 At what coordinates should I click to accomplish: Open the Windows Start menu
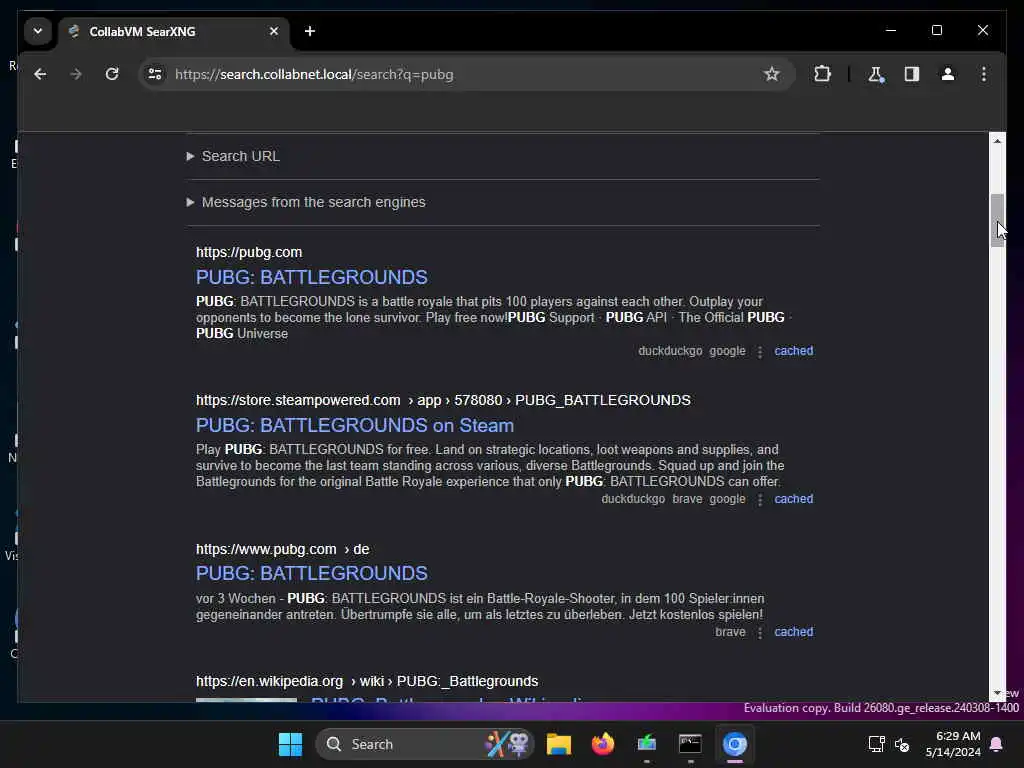click(290, 744)
